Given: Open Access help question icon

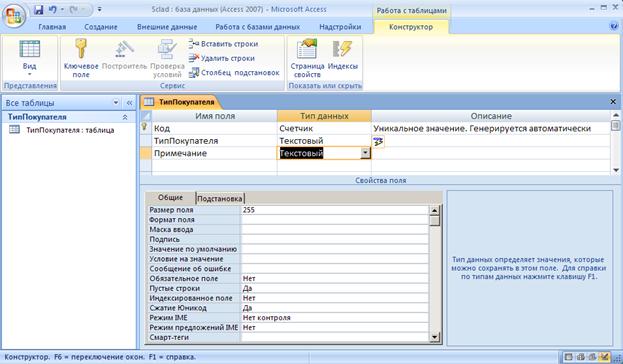Looking at the screenshot, I should tap(614, 26).
